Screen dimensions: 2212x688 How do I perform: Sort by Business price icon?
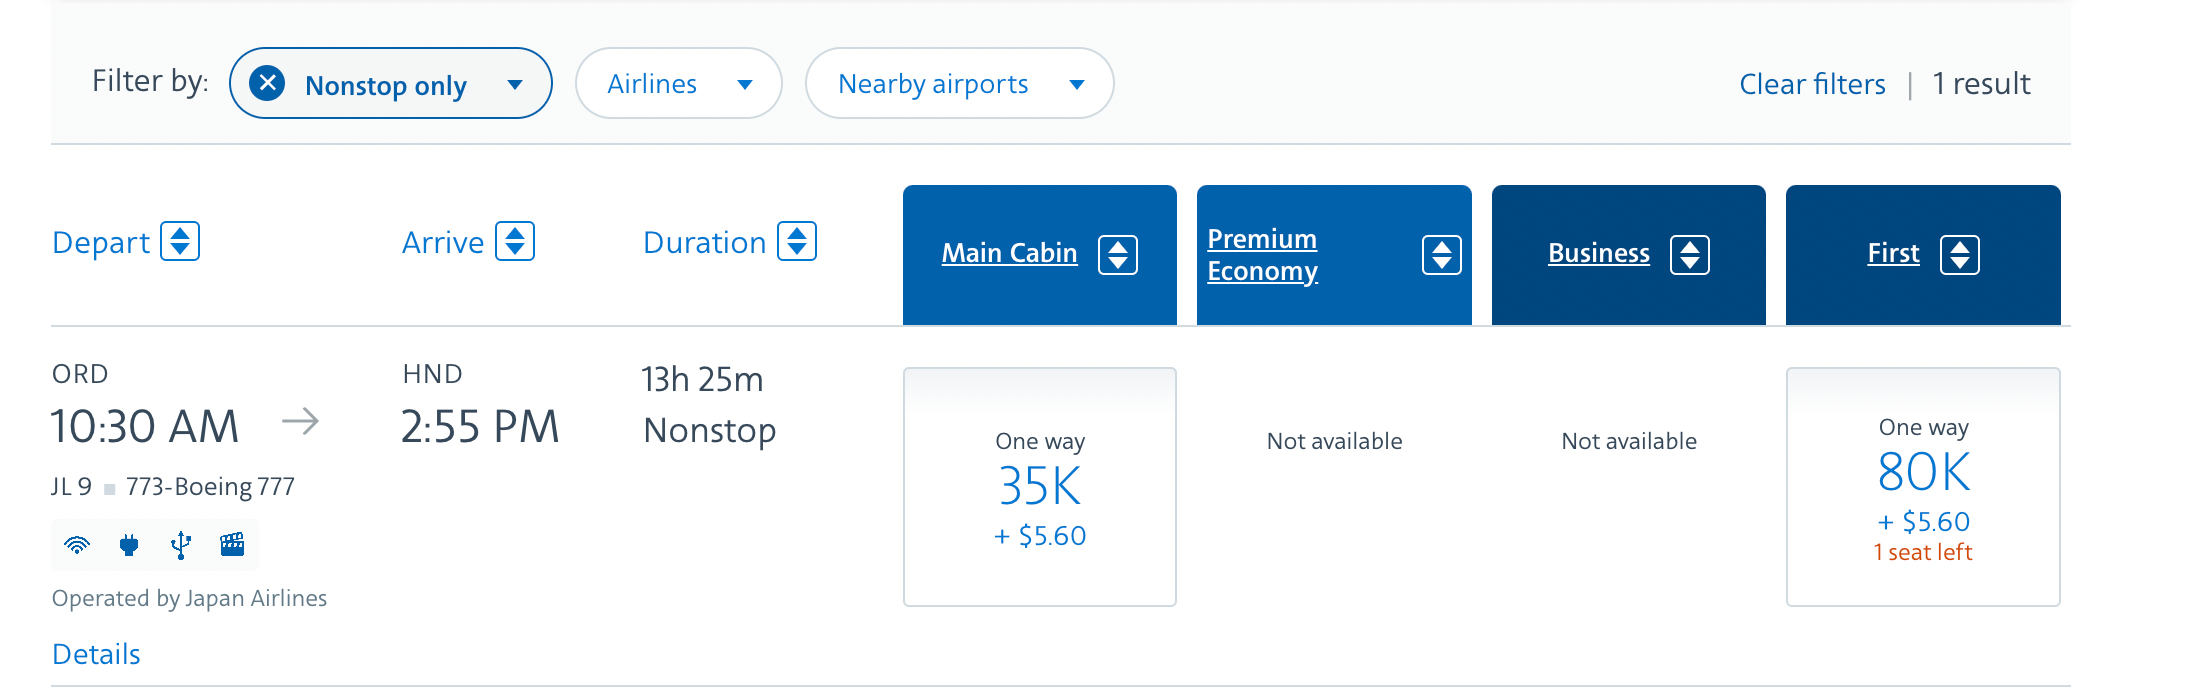(x=1690, y=255)
